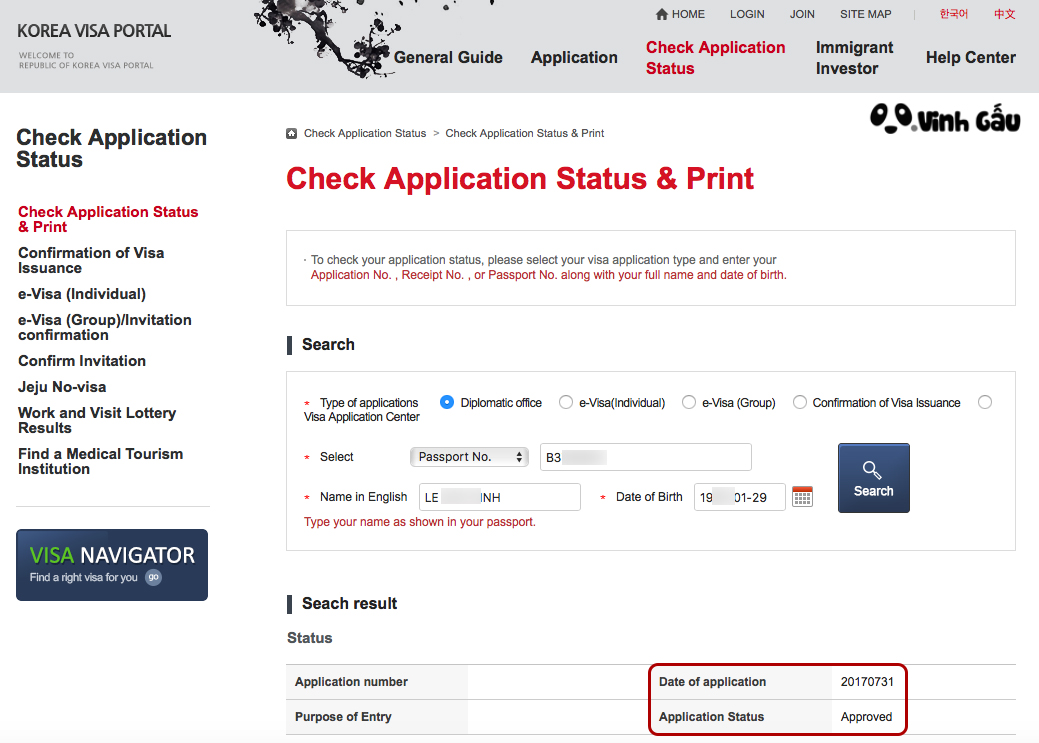The height and width of the screenshot is (743, 1039).
Task: Open the Application menu
Action: click(574, 57)
